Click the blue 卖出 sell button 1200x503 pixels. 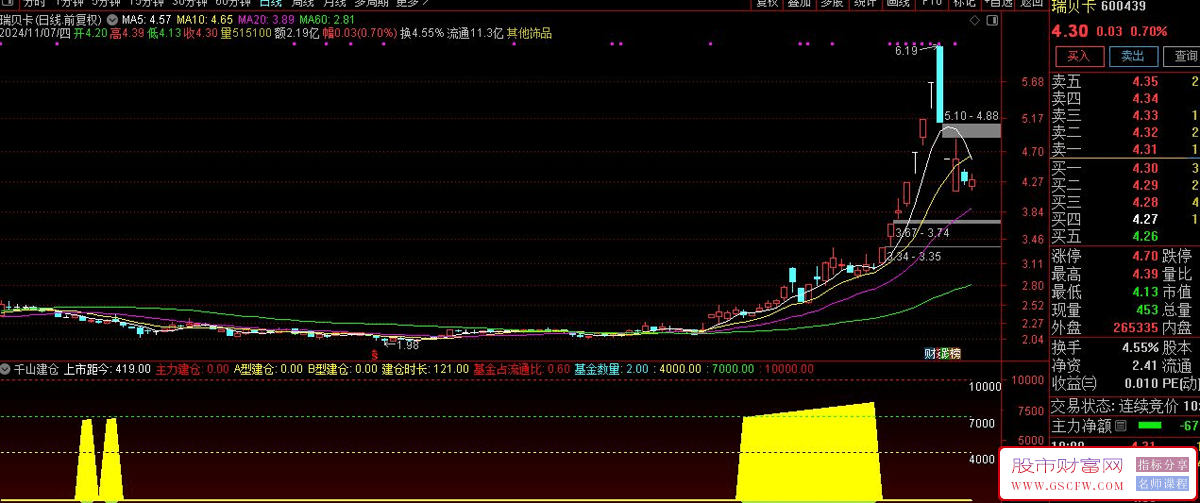pos(1133,56)
